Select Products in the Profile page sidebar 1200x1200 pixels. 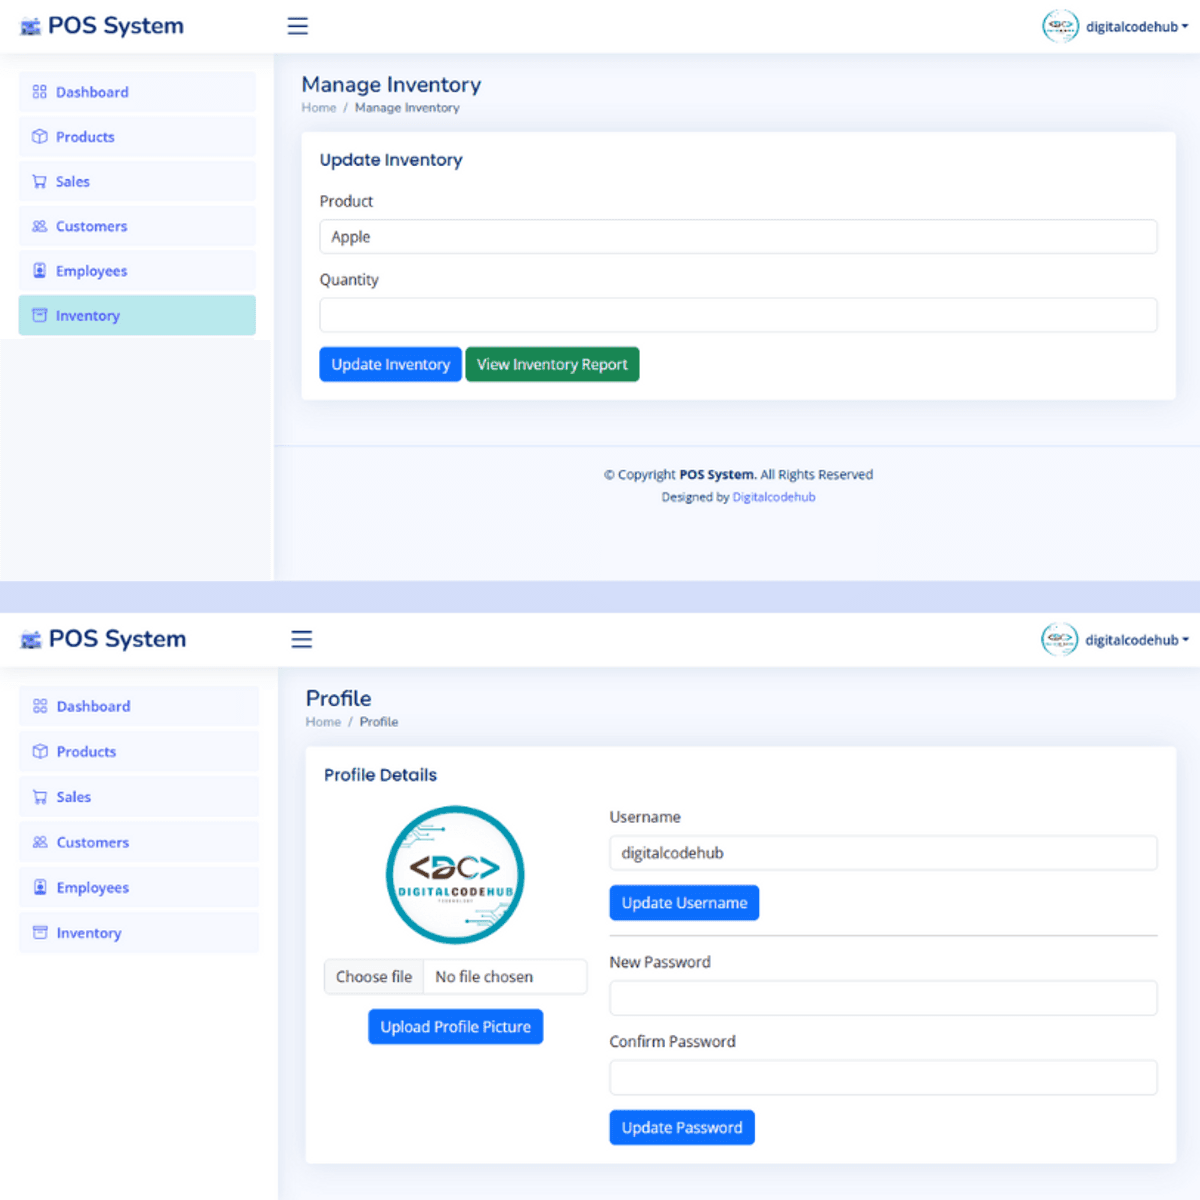tap(86, 752)
